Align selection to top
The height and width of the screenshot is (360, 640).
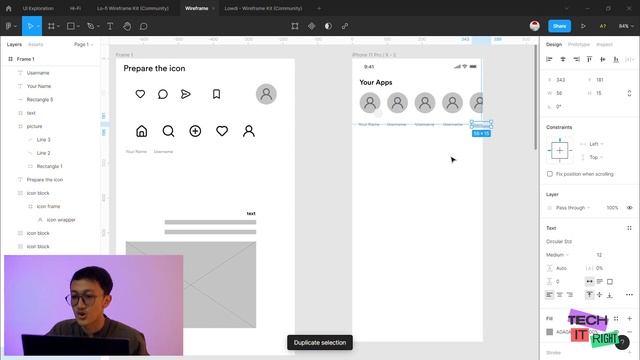pos(589,59)
